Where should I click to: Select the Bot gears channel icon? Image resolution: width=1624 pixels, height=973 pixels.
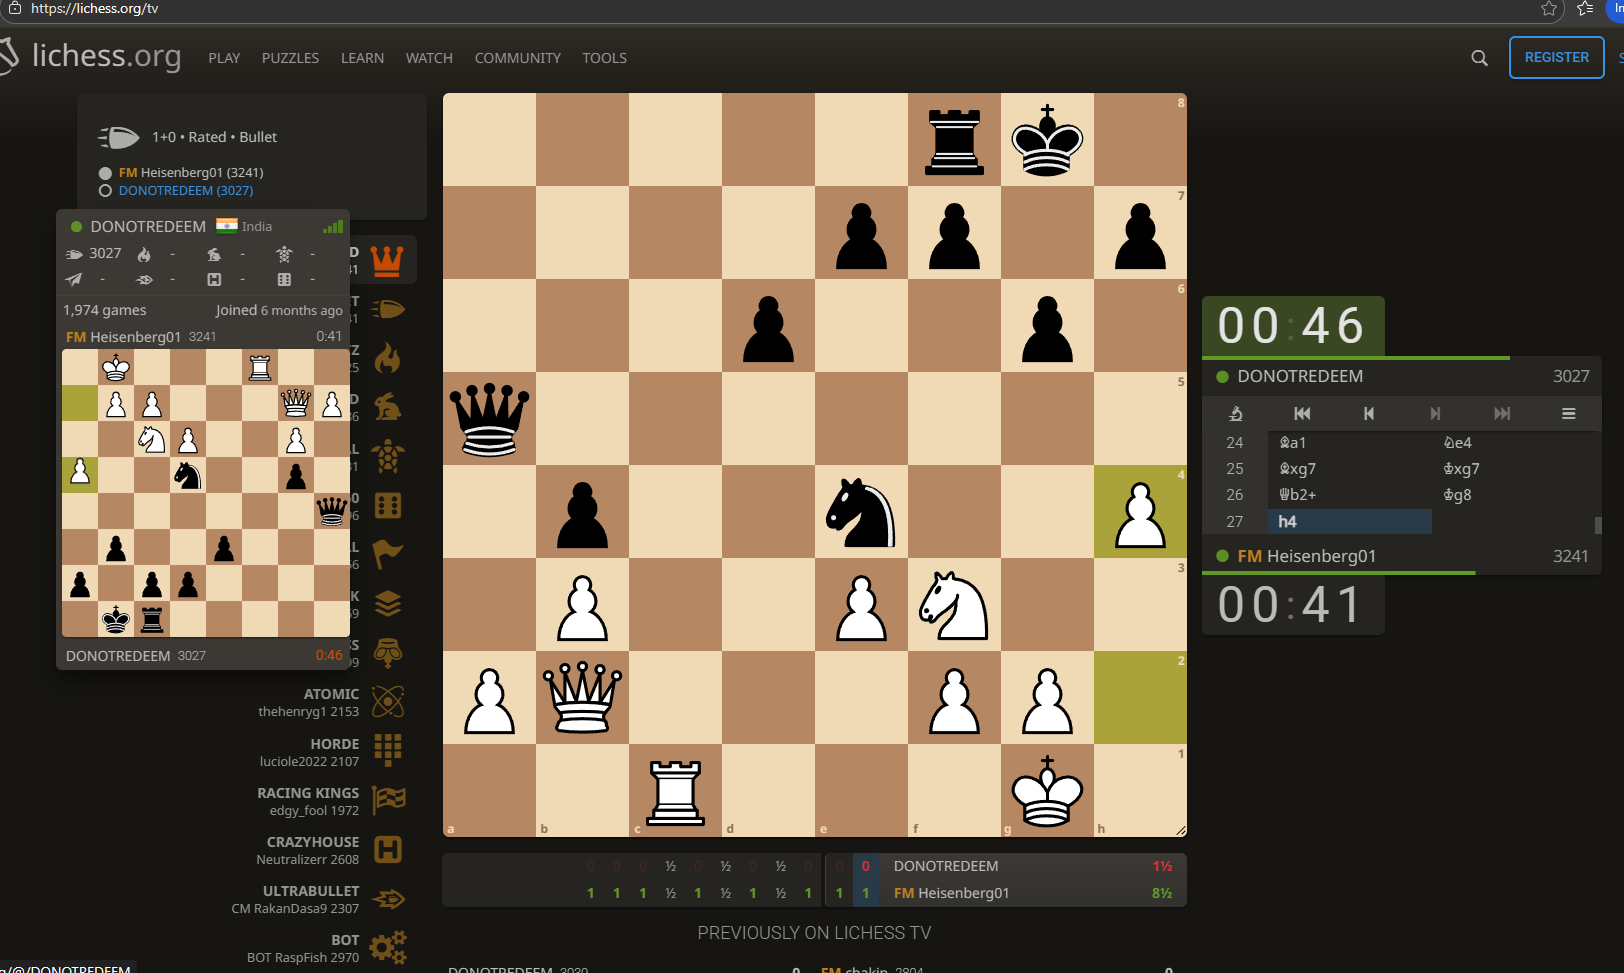[x=388, y=947]
